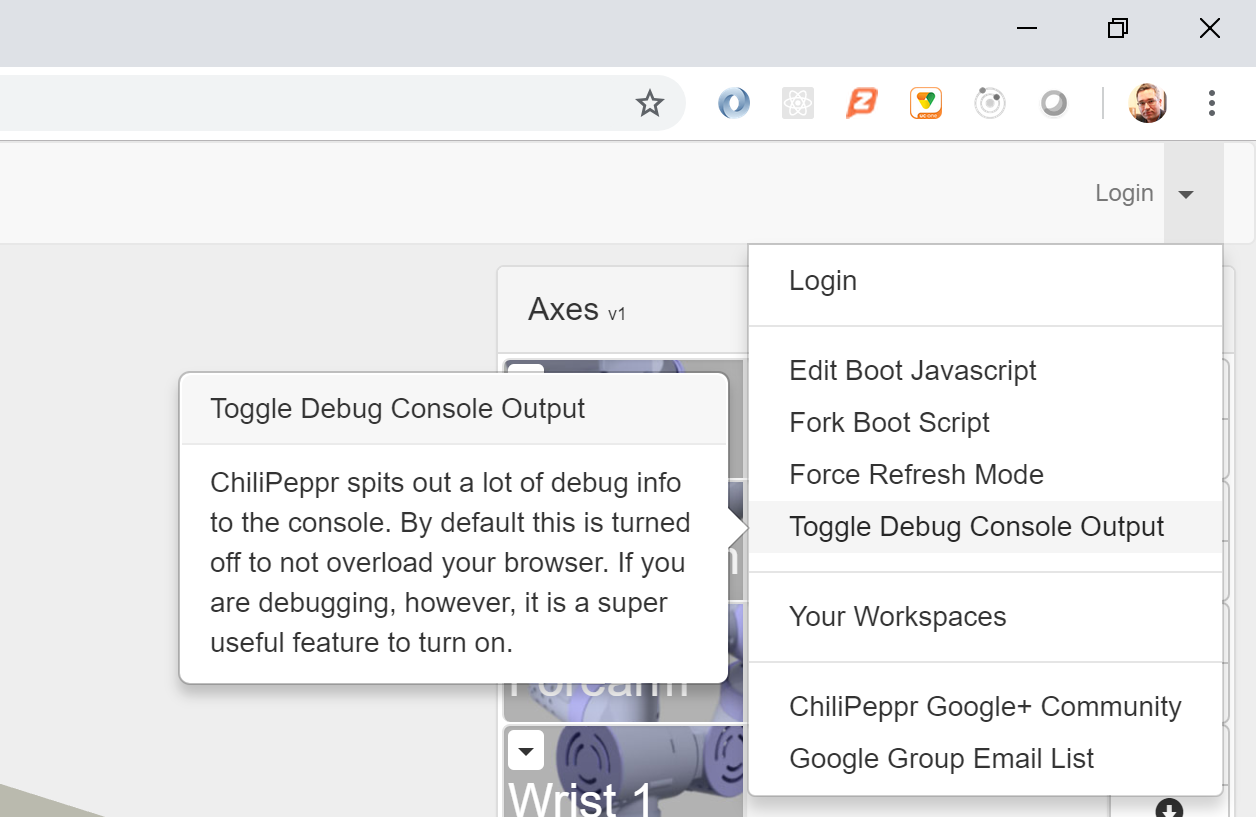
Task: Click the gray sphere extension icon
Action: 1053,103
